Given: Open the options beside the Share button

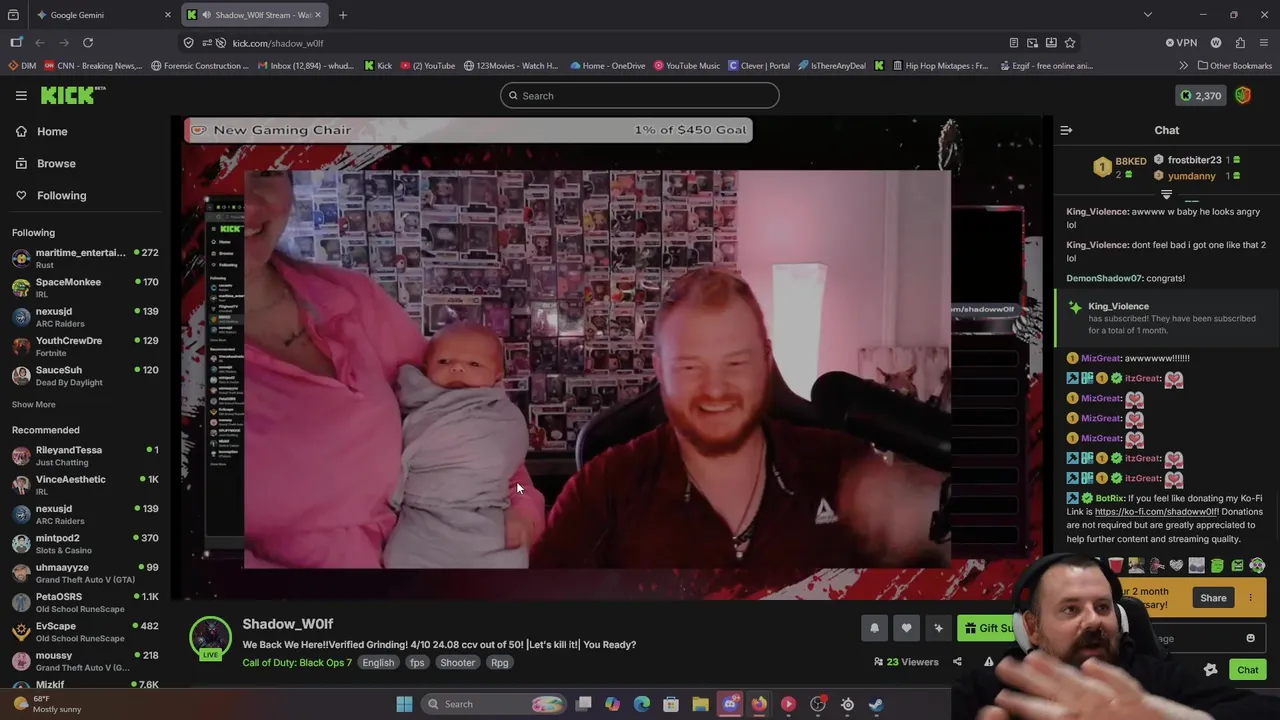Looking at the screenshot, I should coord(1250,598).
